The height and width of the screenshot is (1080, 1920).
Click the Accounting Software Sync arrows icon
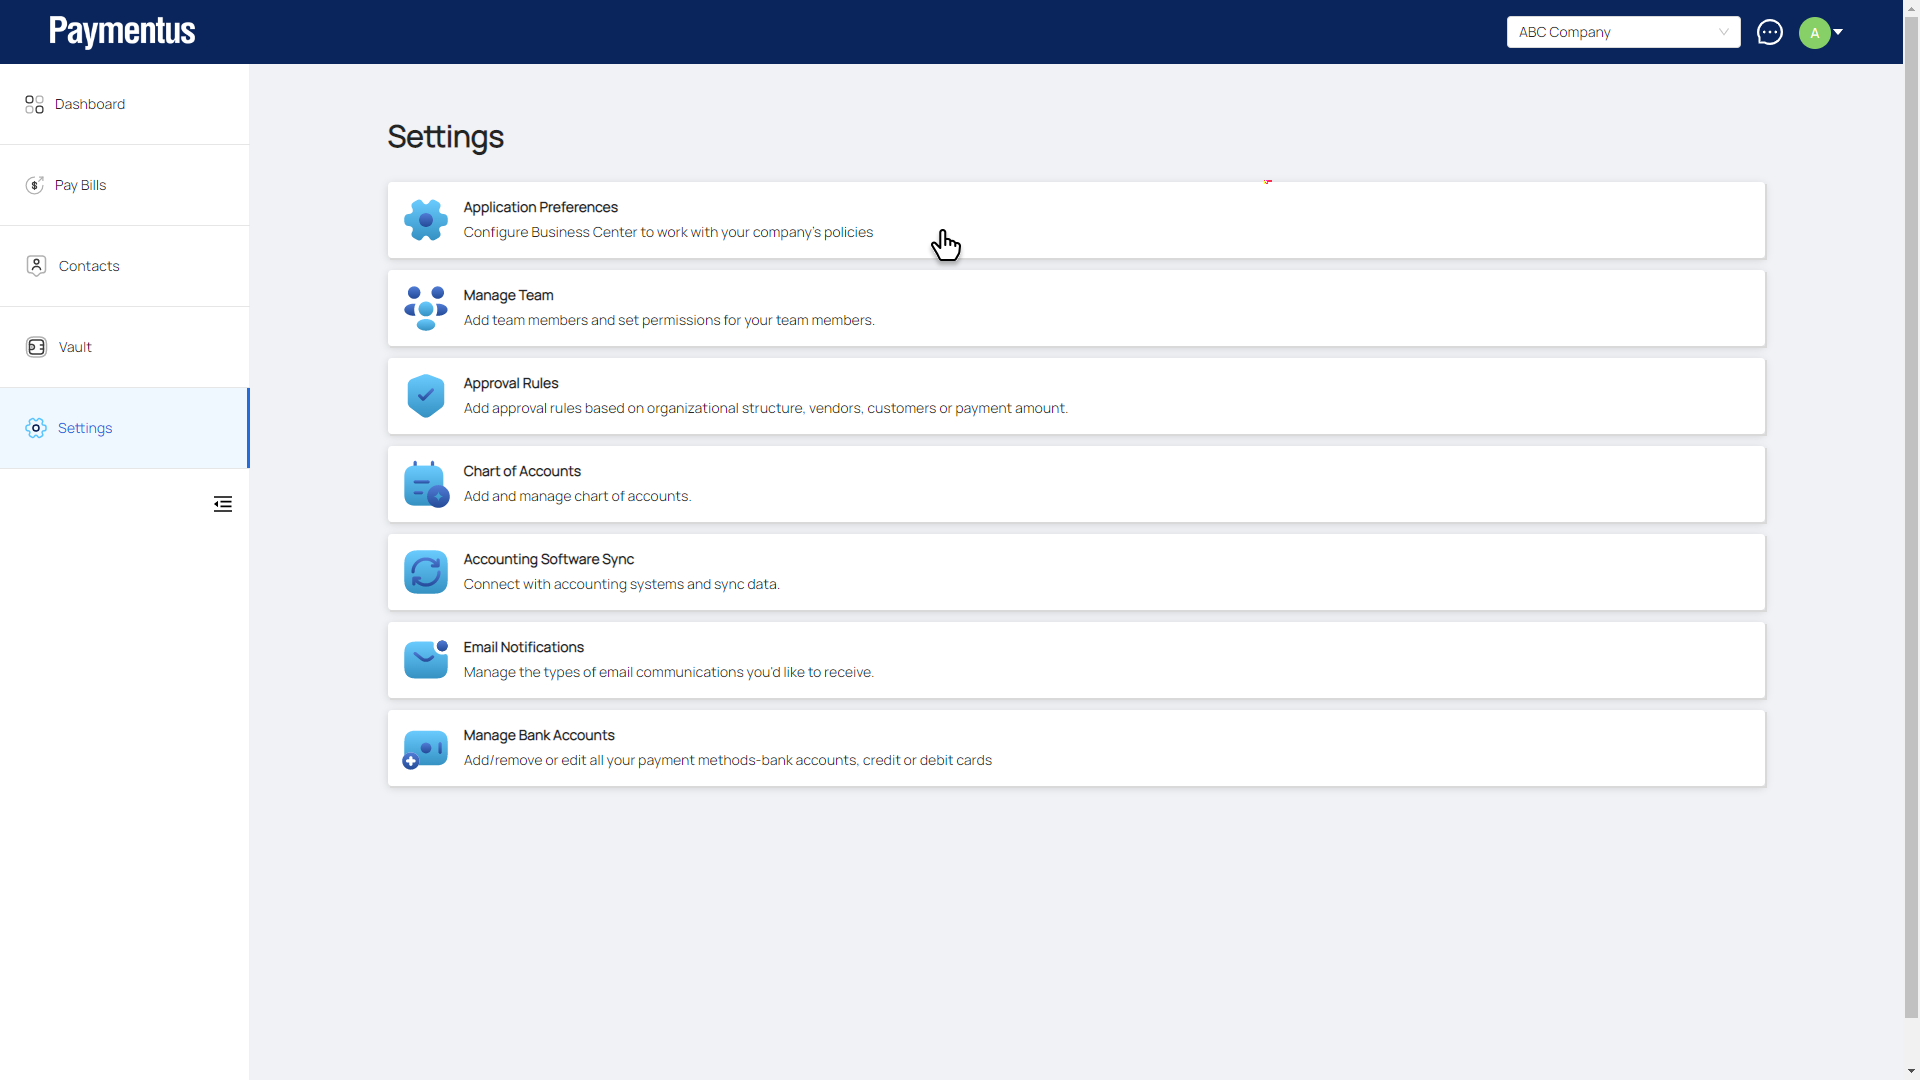point(425,572)
